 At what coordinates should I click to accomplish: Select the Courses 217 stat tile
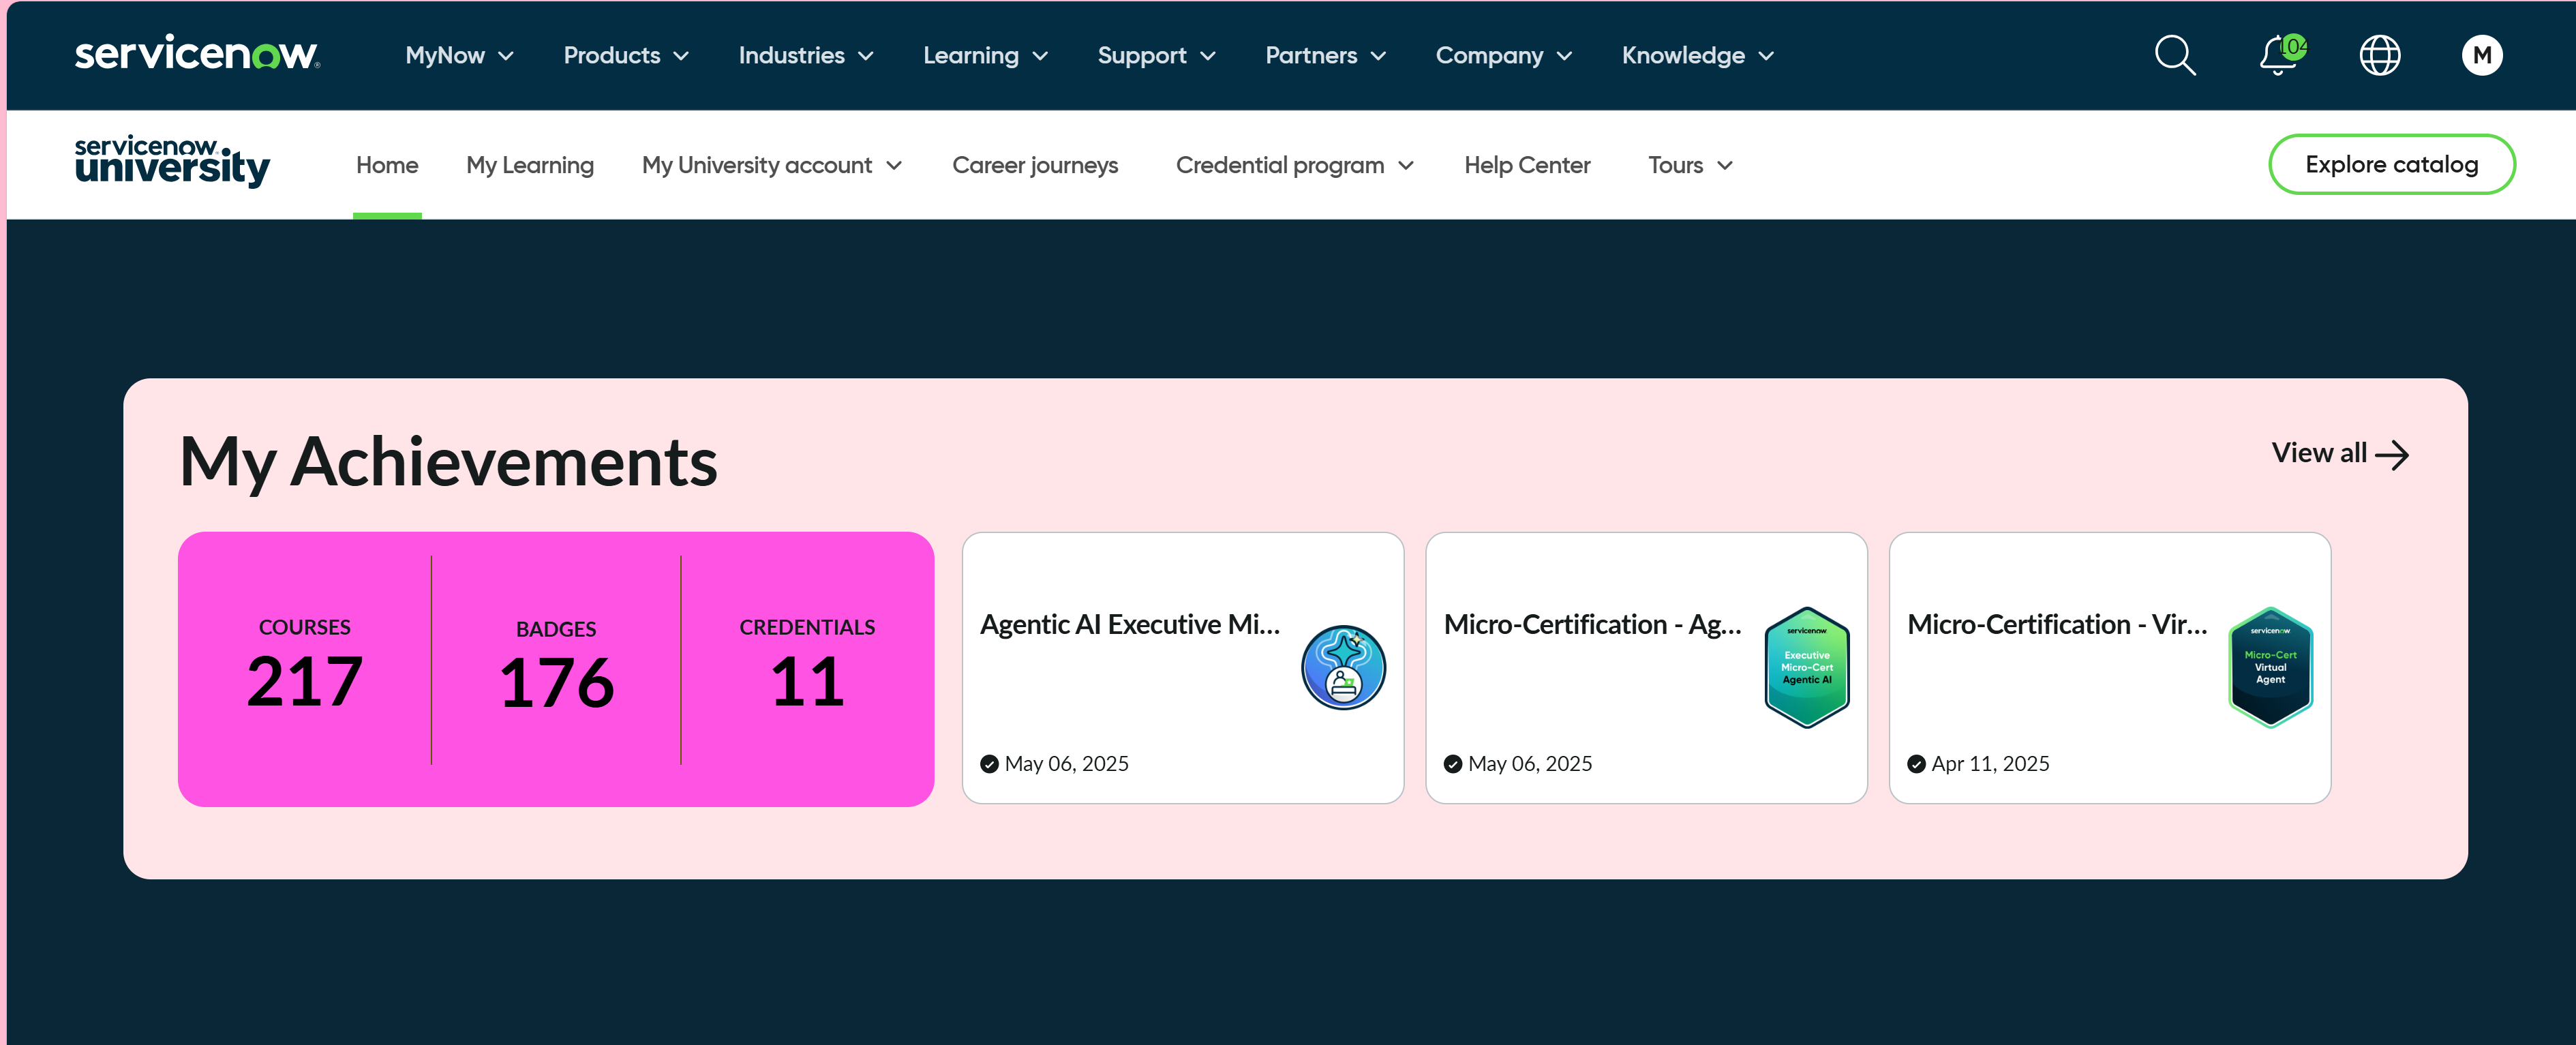304,668
